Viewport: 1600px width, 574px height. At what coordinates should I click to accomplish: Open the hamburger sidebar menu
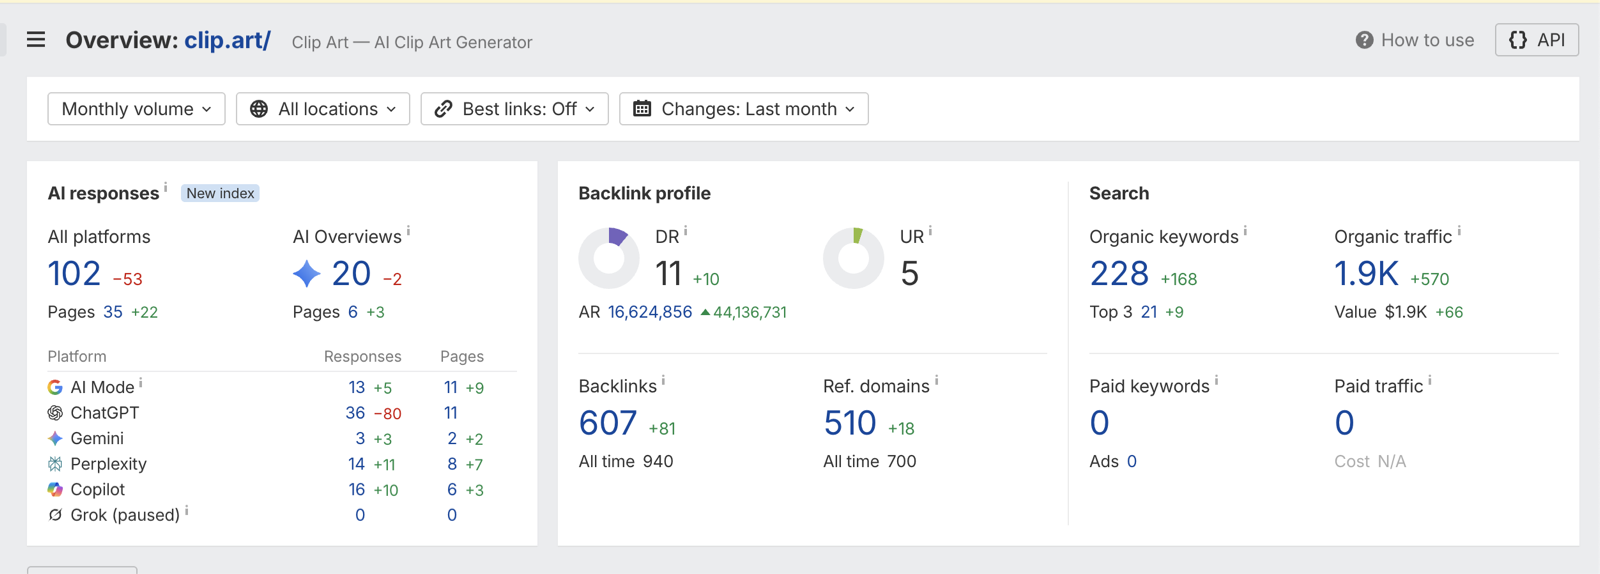point(36,40)
